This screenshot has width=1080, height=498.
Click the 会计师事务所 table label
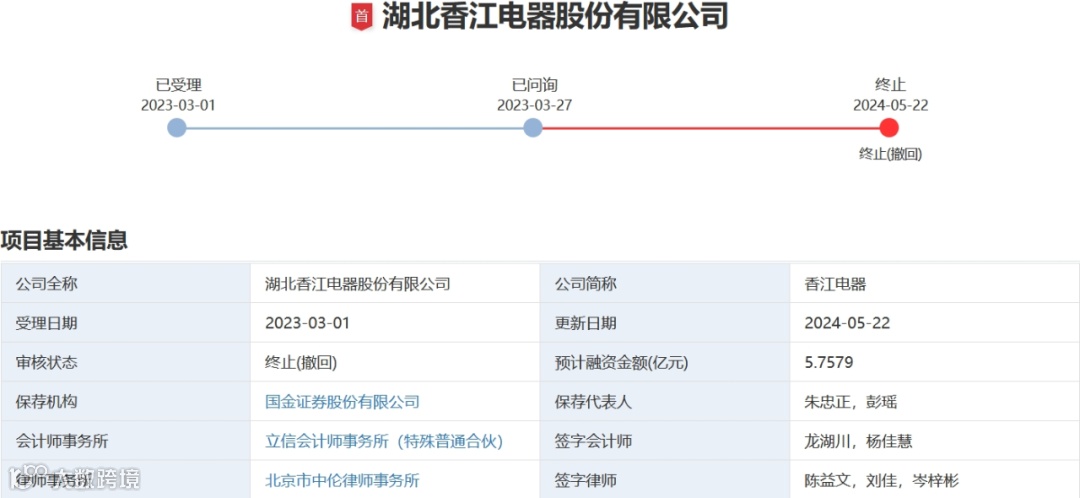pyautogui.click(x=61, y=442)
